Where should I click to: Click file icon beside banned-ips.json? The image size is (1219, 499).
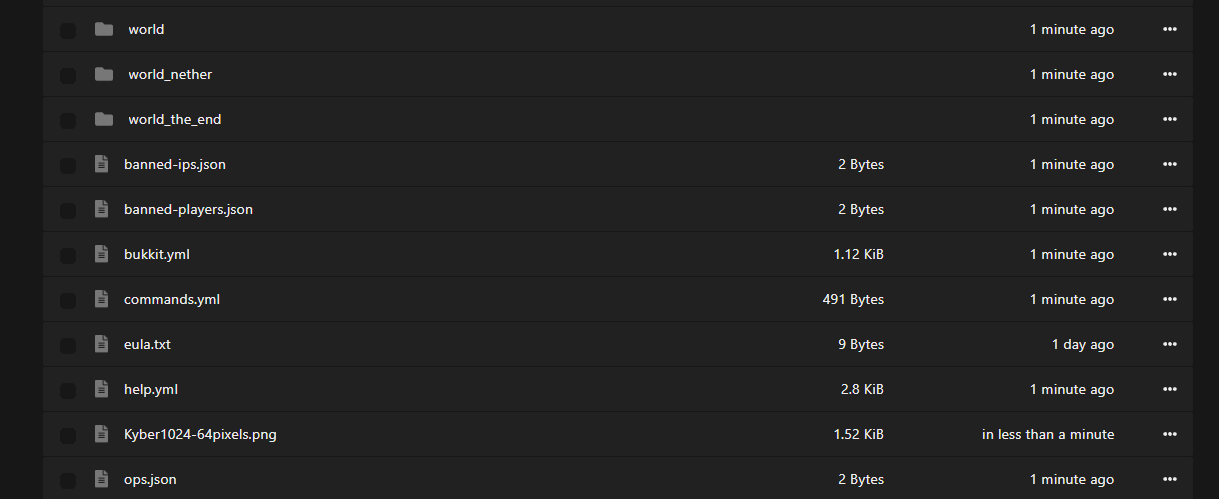coord(101,164)
